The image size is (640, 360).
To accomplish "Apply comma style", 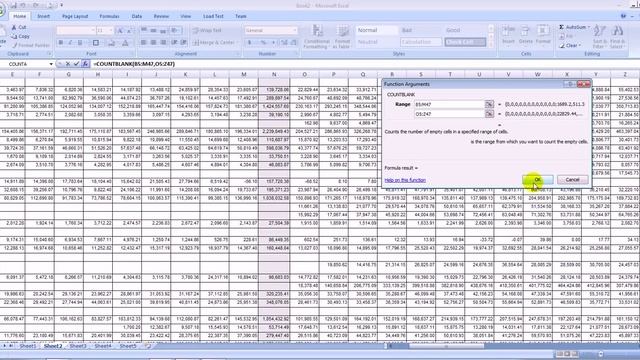I will tap(273, 42).
